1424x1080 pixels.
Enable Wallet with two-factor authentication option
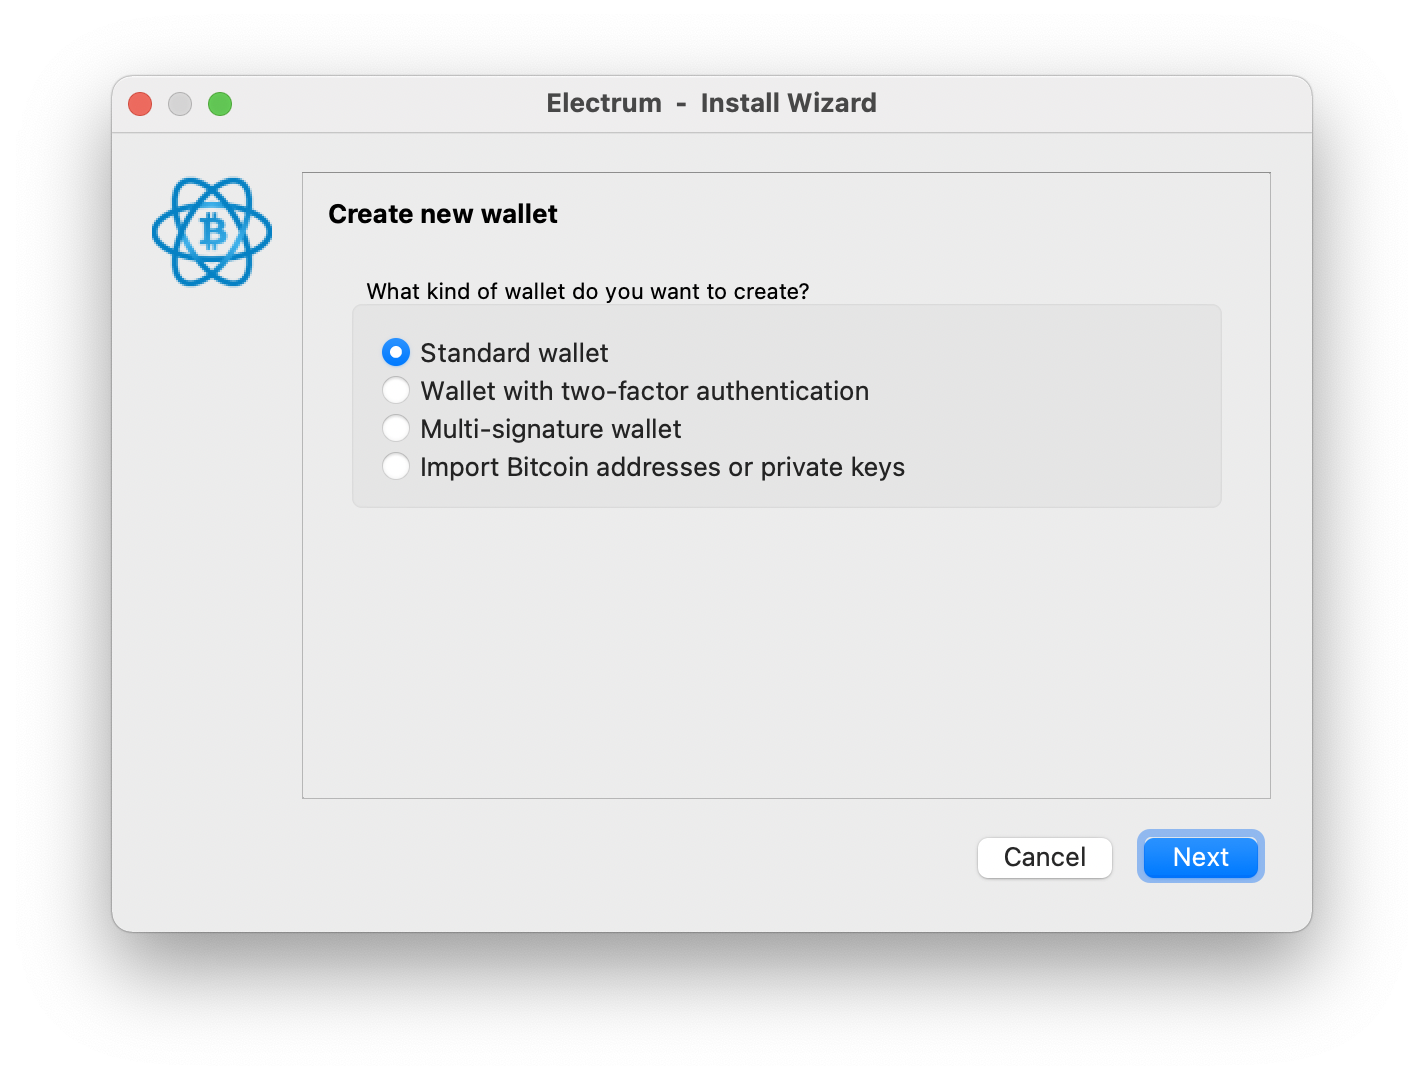tap(396, 390)
